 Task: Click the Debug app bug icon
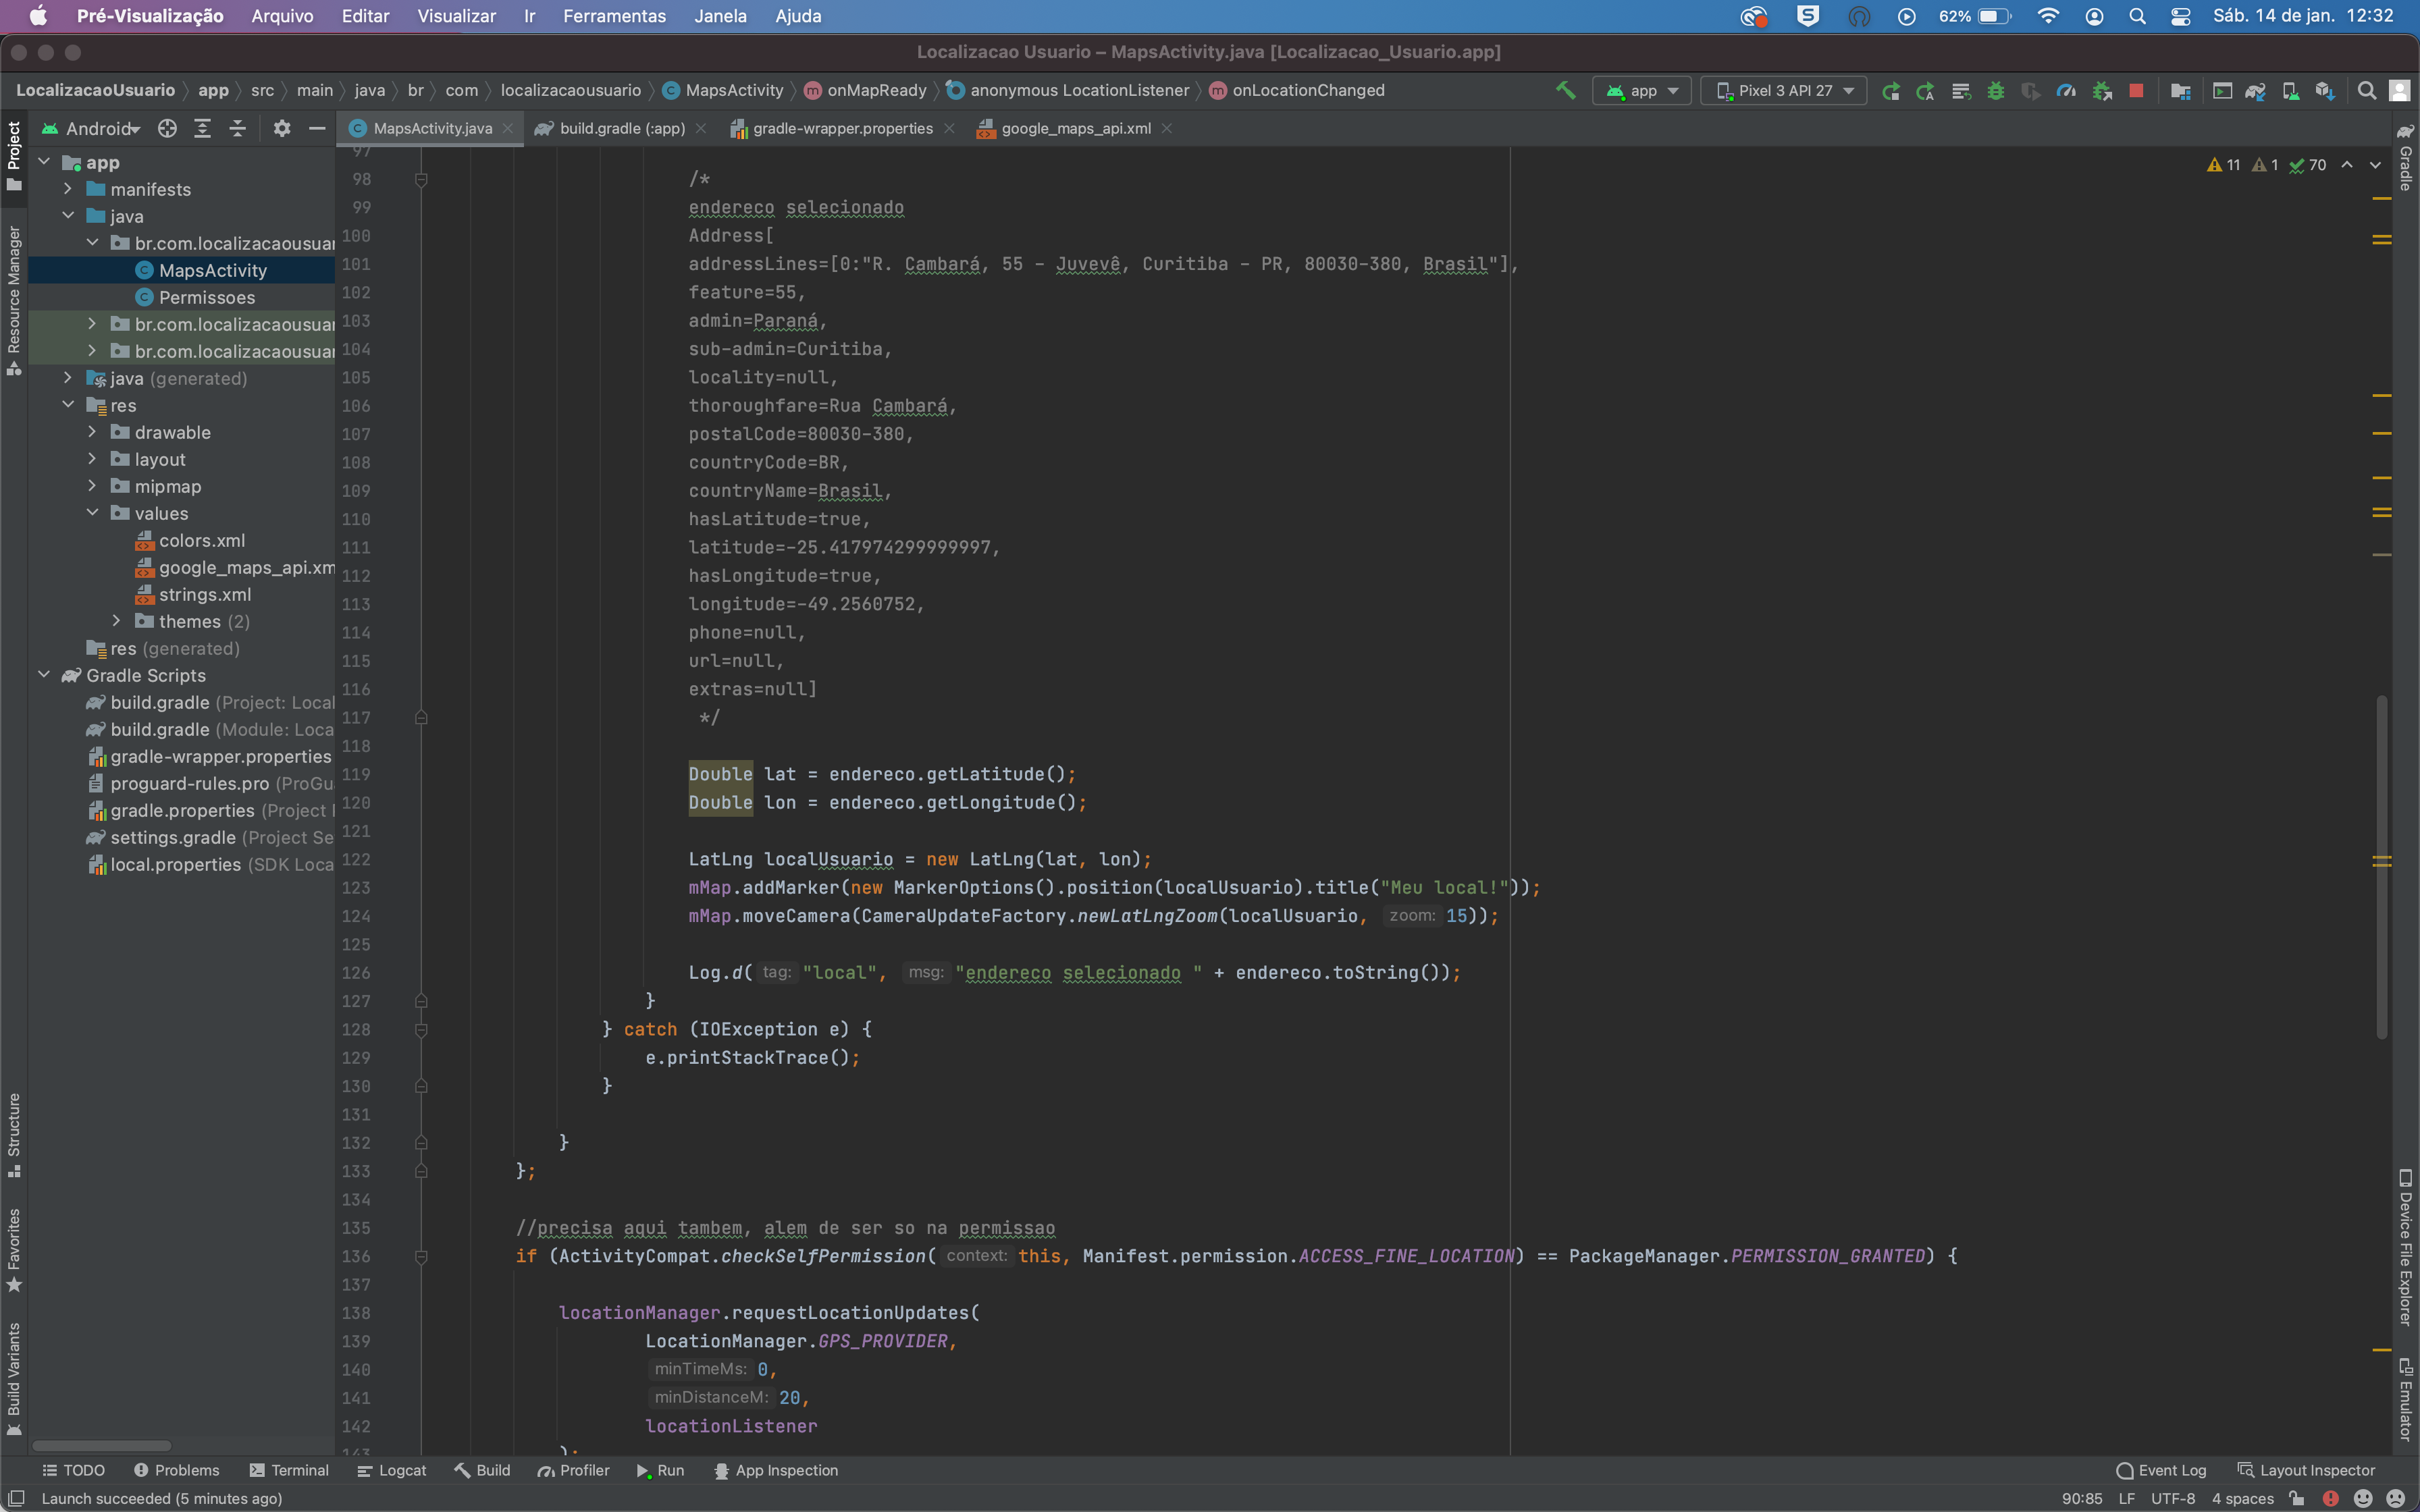coord(1995,91)
